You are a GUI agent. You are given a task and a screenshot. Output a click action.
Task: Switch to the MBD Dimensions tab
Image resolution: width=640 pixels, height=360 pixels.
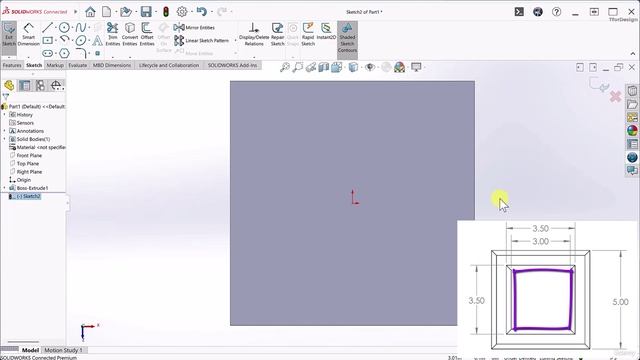point(112,65)
